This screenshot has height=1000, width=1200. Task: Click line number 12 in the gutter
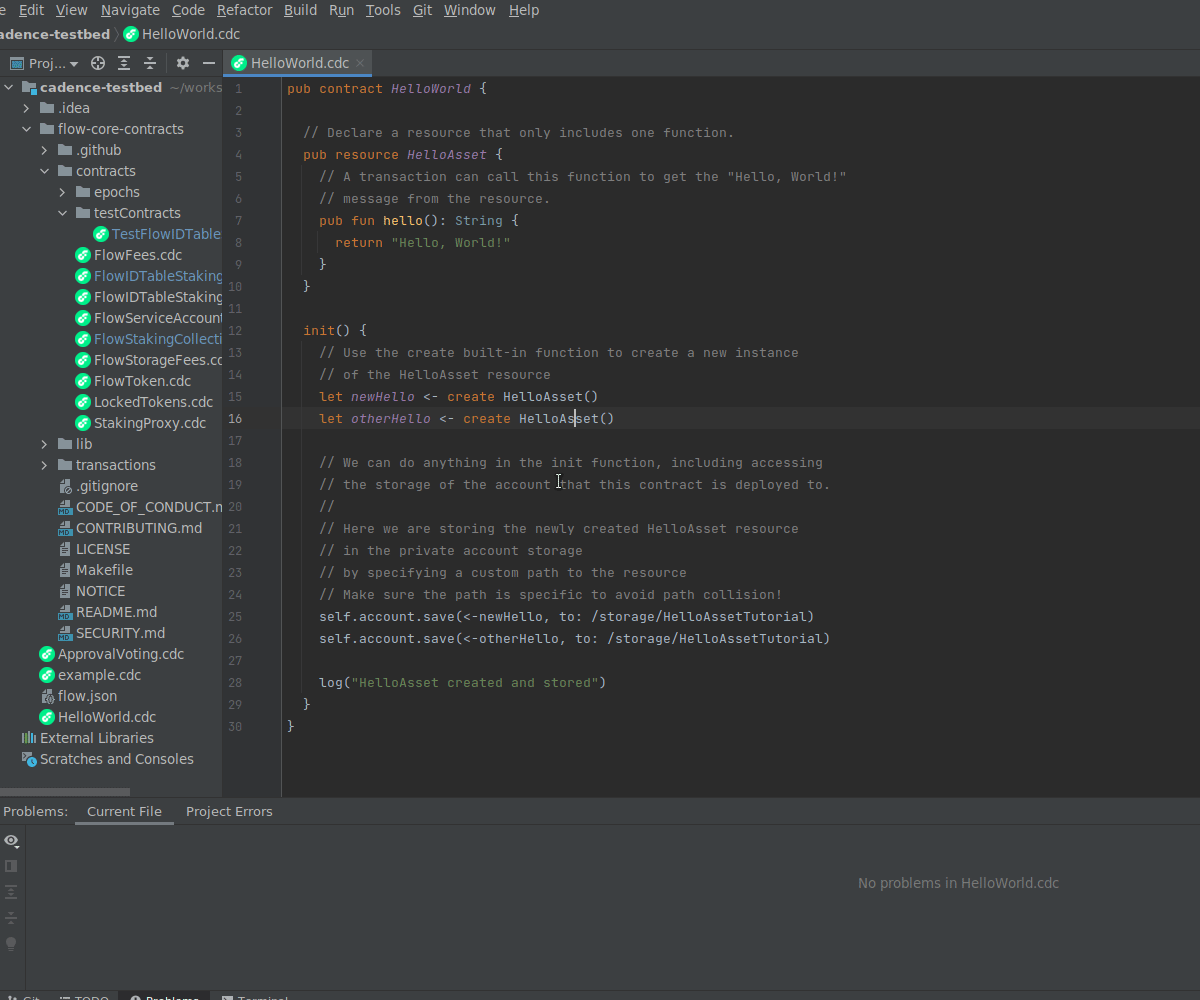click(x=235, y=330)
